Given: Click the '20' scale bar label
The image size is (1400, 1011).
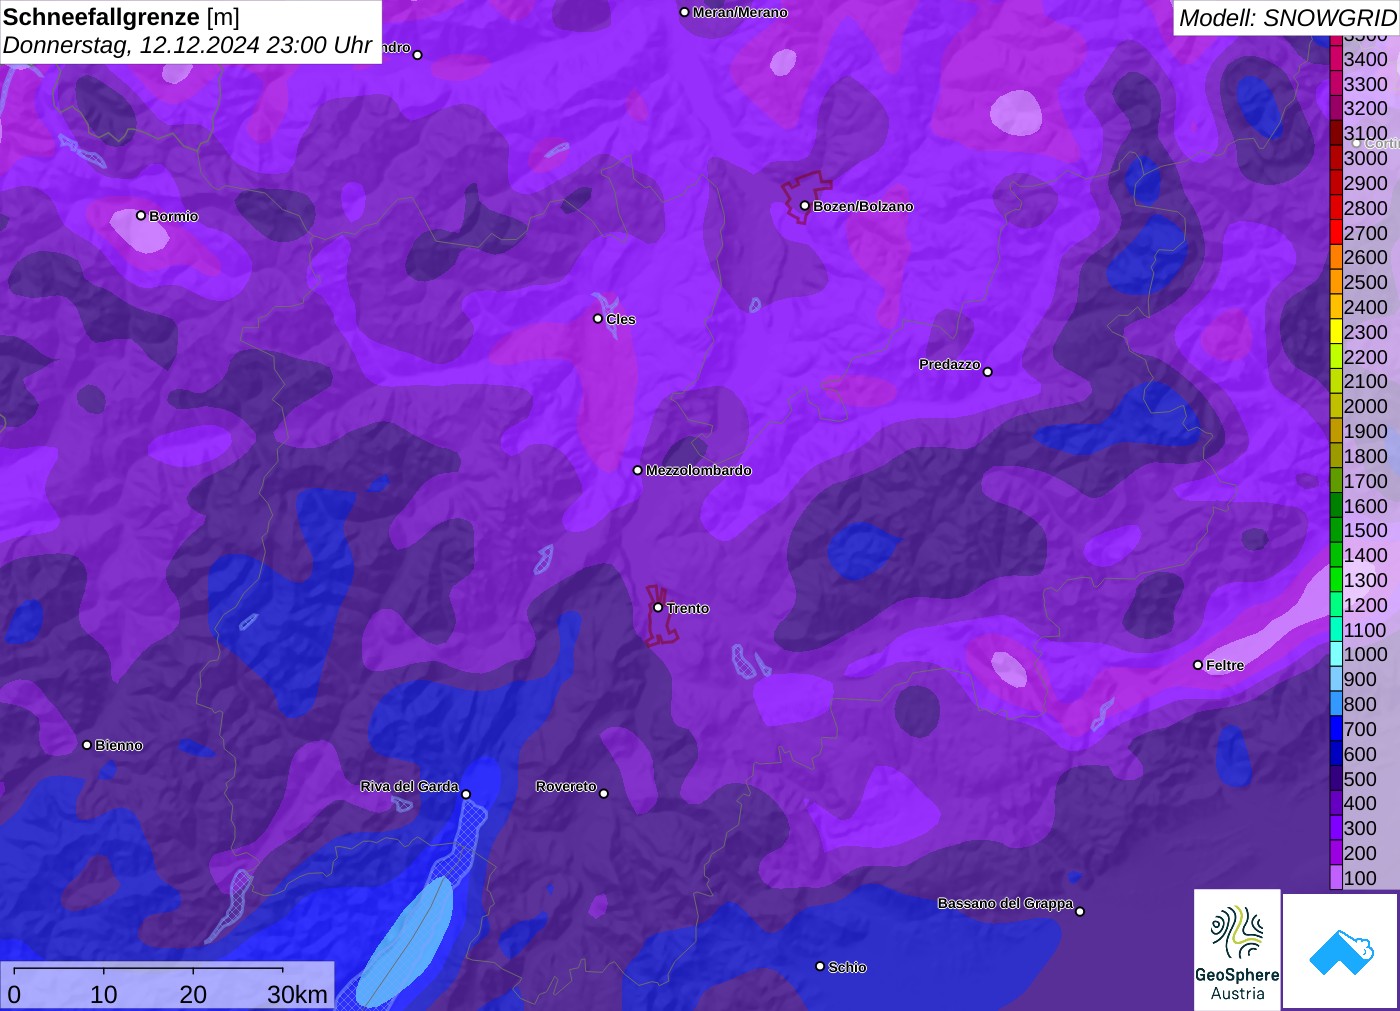Looking at the screenshot, I should point(193,994).
